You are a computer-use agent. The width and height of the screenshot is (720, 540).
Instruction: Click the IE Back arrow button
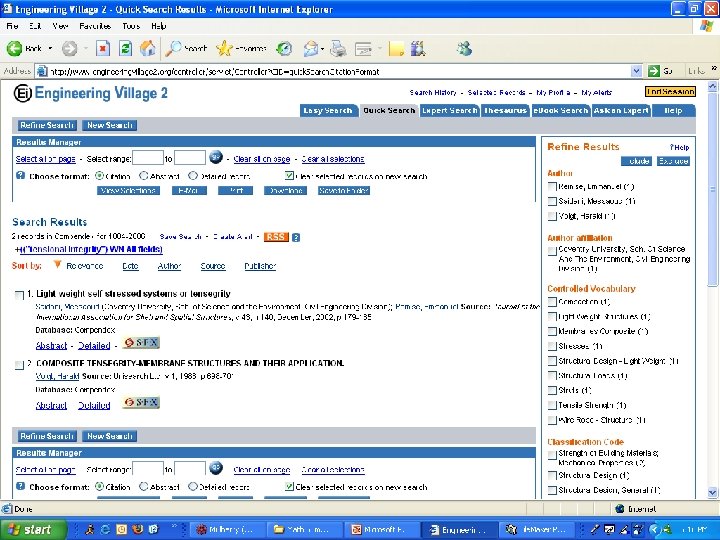(x=15, y=48)
